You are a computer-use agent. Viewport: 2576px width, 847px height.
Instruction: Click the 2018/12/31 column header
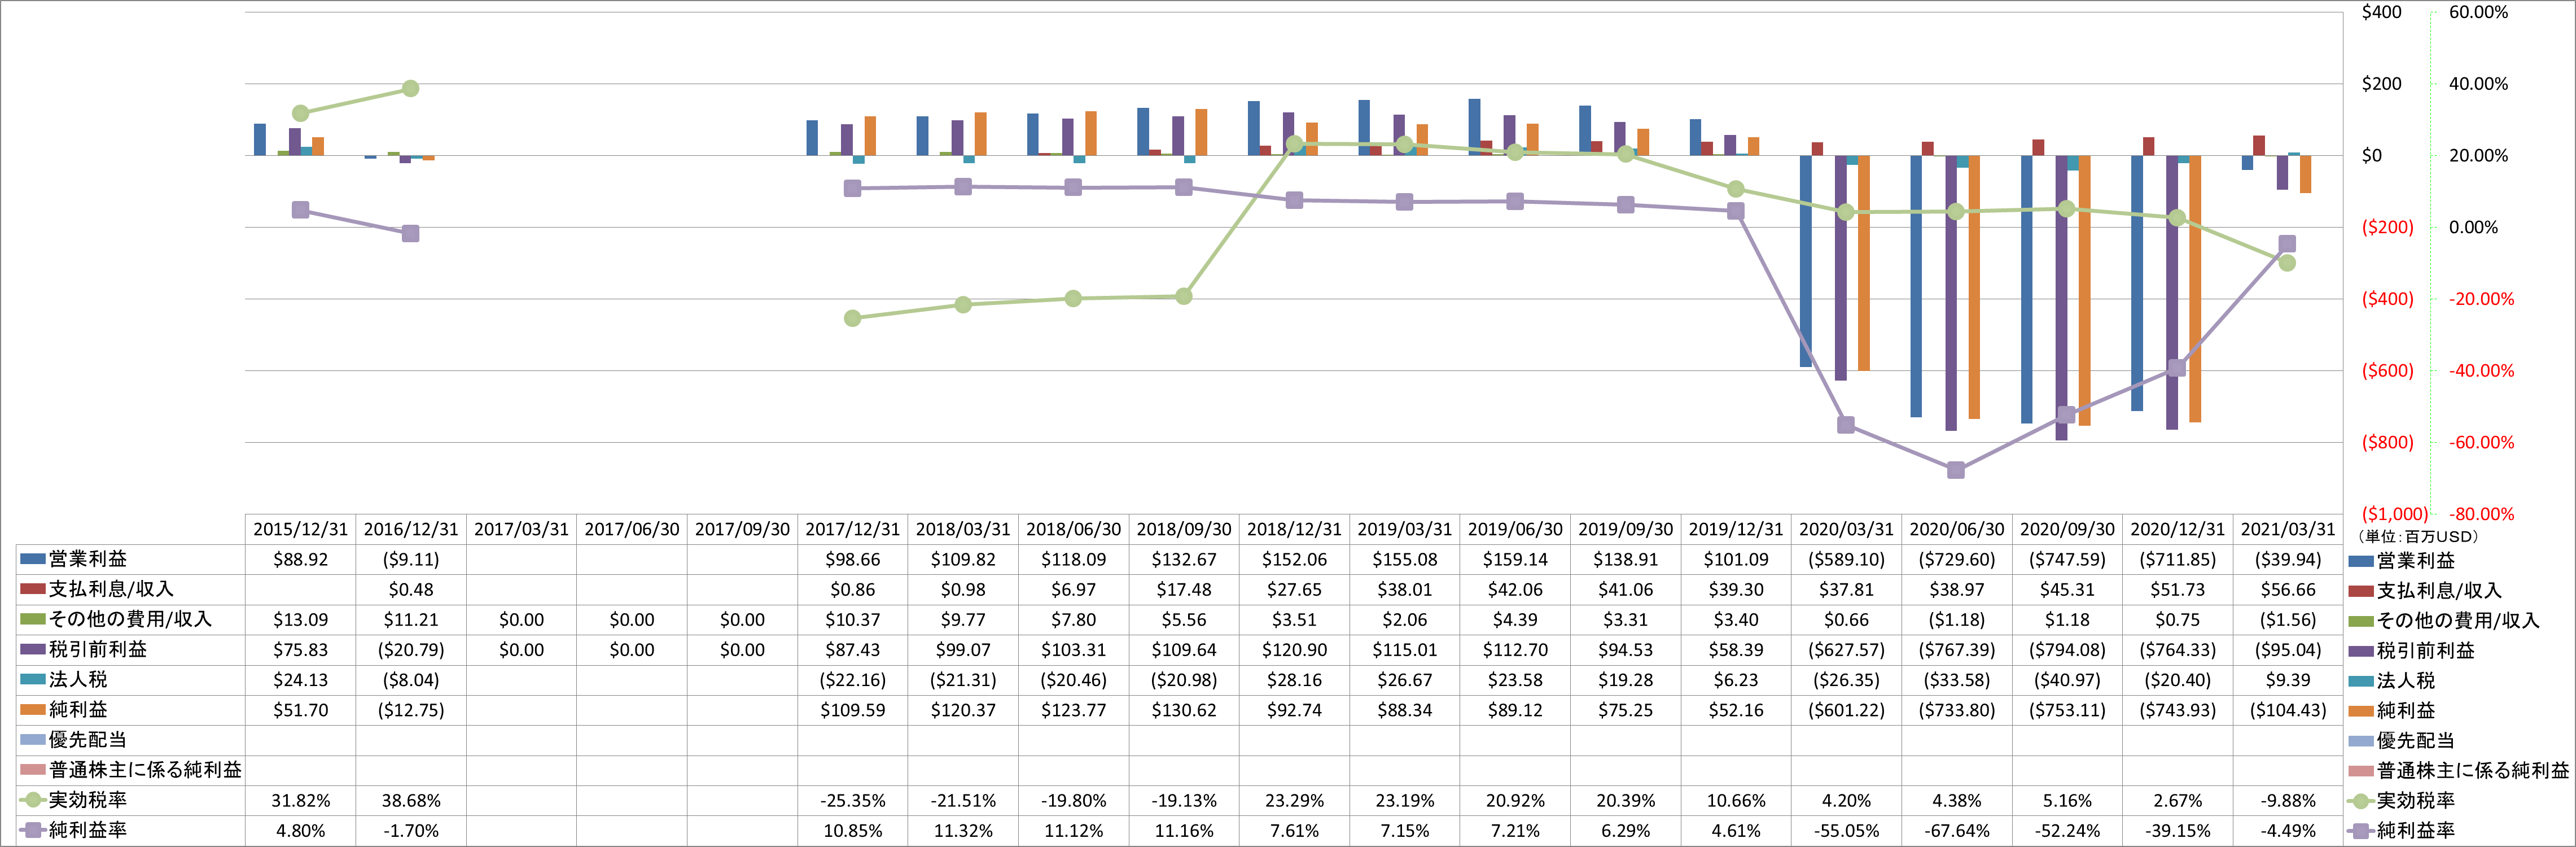(x=1294, y=529)
